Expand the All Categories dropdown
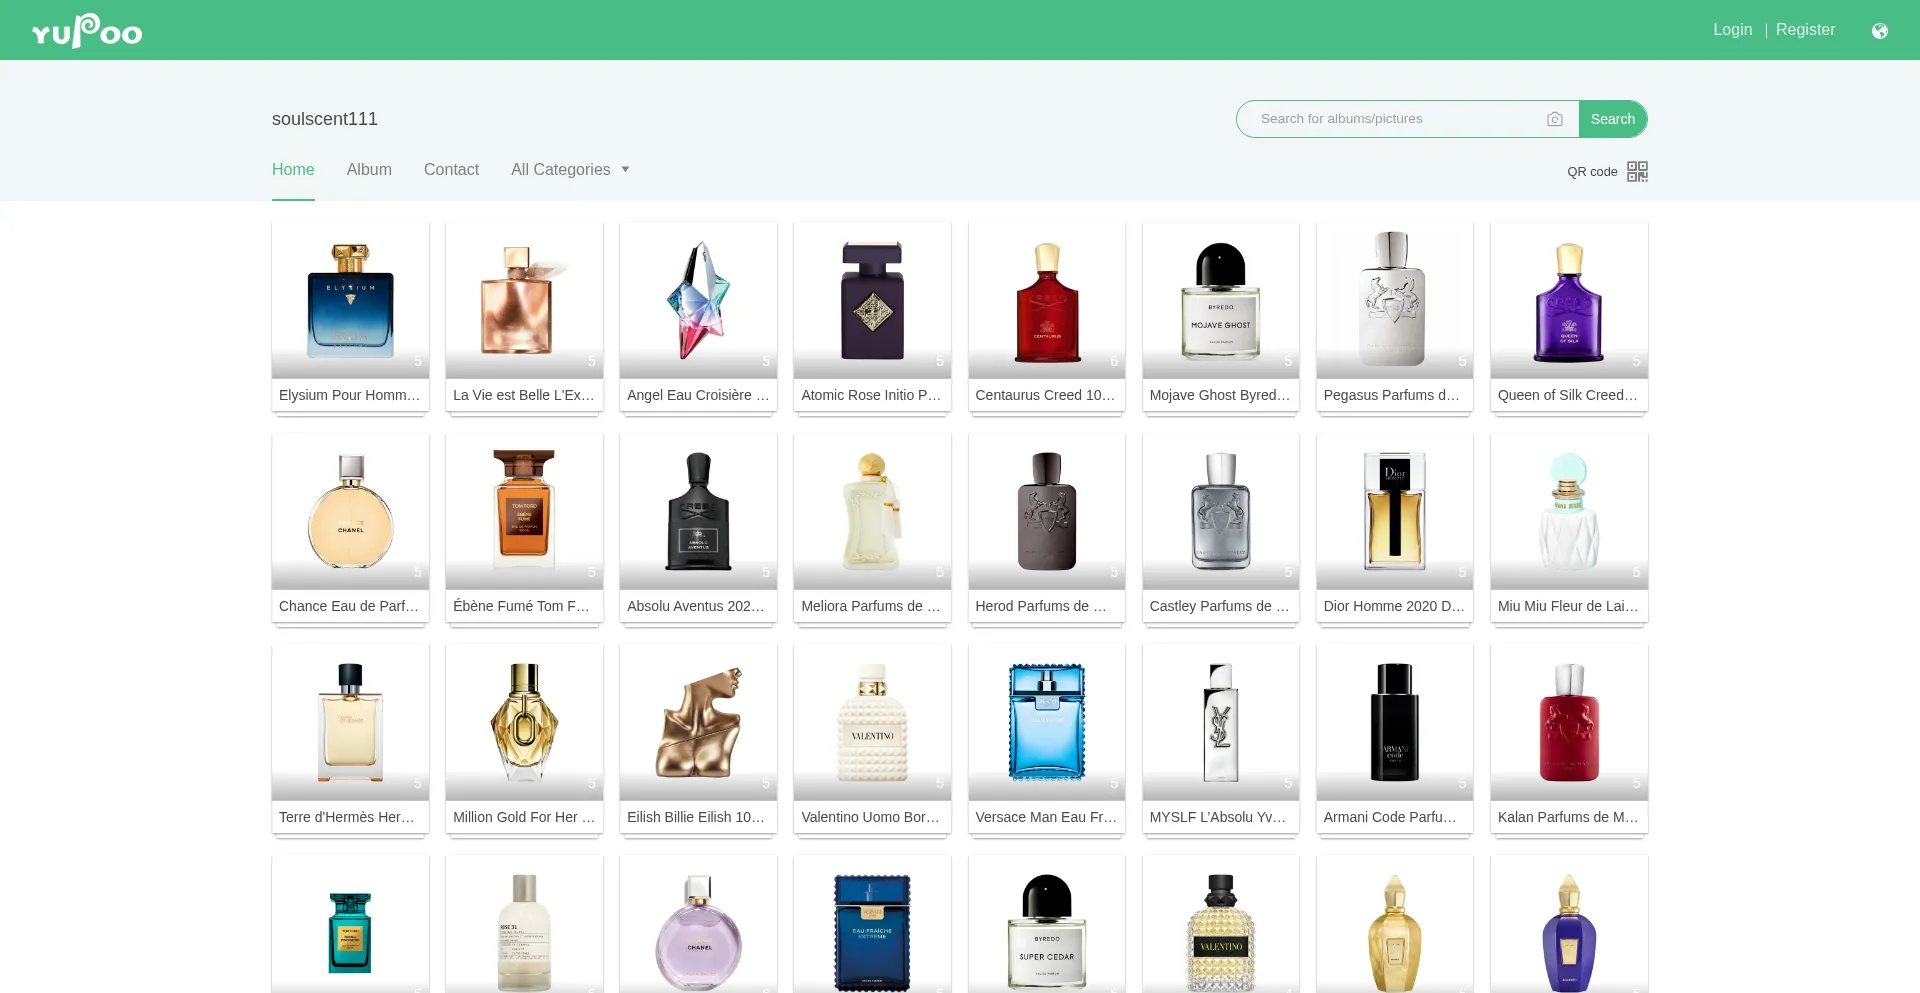Viewport: 1920px width, 993px height. (x=570, y=170)
